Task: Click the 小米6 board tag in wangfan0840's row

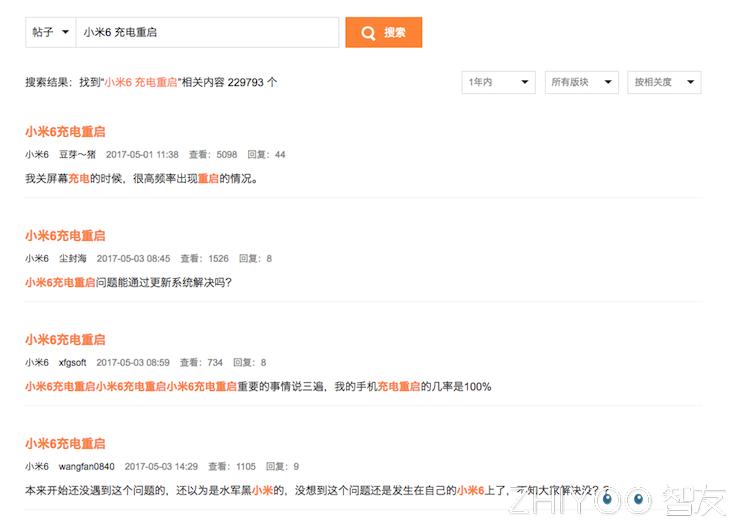Action: [37, 466]
